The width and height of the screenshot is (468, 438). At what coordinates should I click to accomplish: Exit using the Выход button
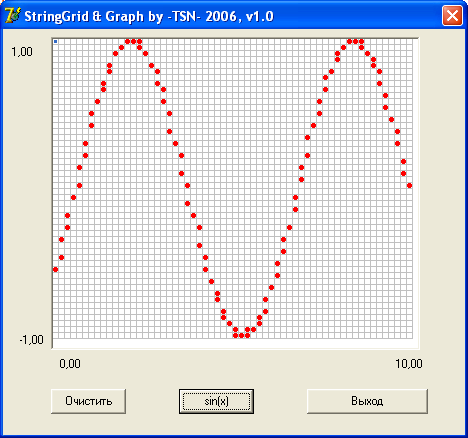[367, 401]
